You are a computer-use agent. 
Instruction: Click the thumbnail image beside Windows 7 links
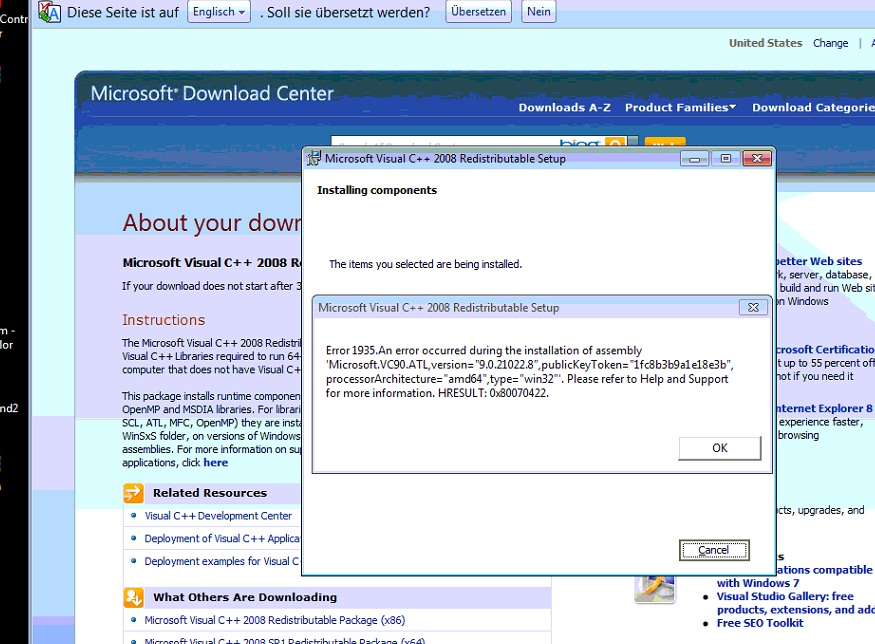coord(655,590)
